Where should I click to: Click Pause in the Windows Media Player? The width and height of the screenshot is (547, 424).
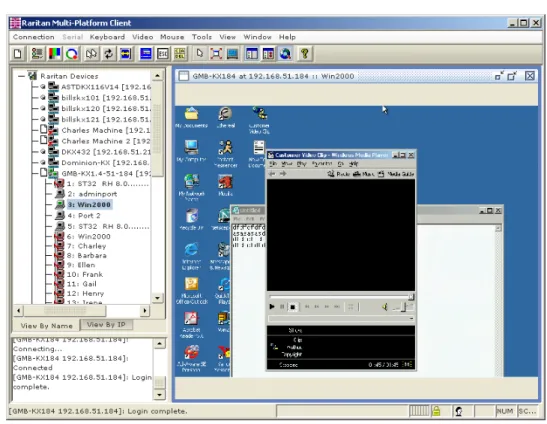coord(282,307)
